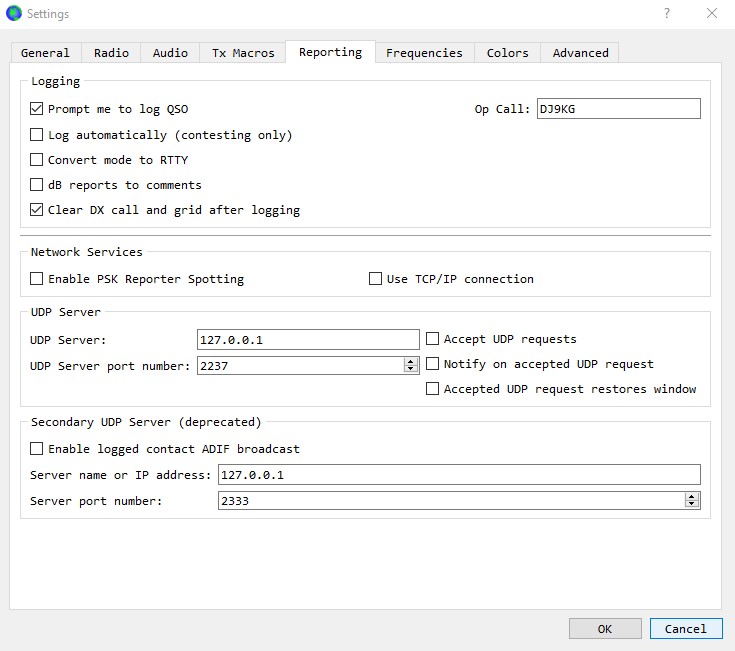Image resolution: width=735 pixels, height=651 pixels.
Task: Toggle Accept UDP requests checkbox
Action: (432, 339)
